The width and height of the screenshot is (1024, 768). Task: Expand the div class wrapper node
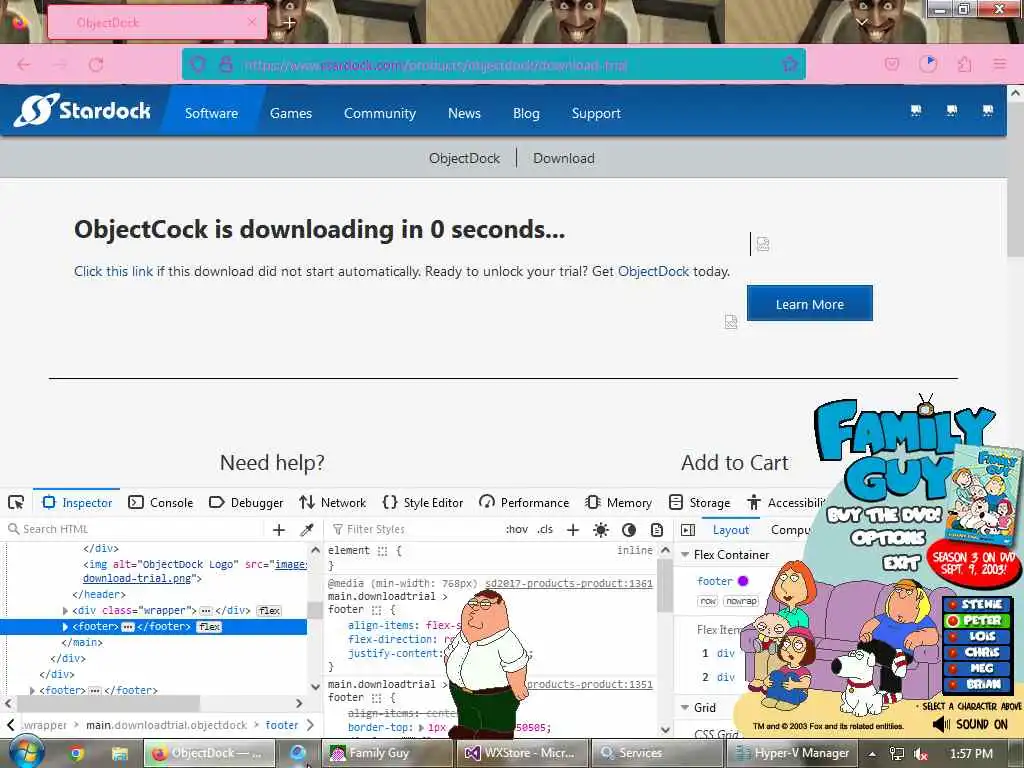coord(65,611)
